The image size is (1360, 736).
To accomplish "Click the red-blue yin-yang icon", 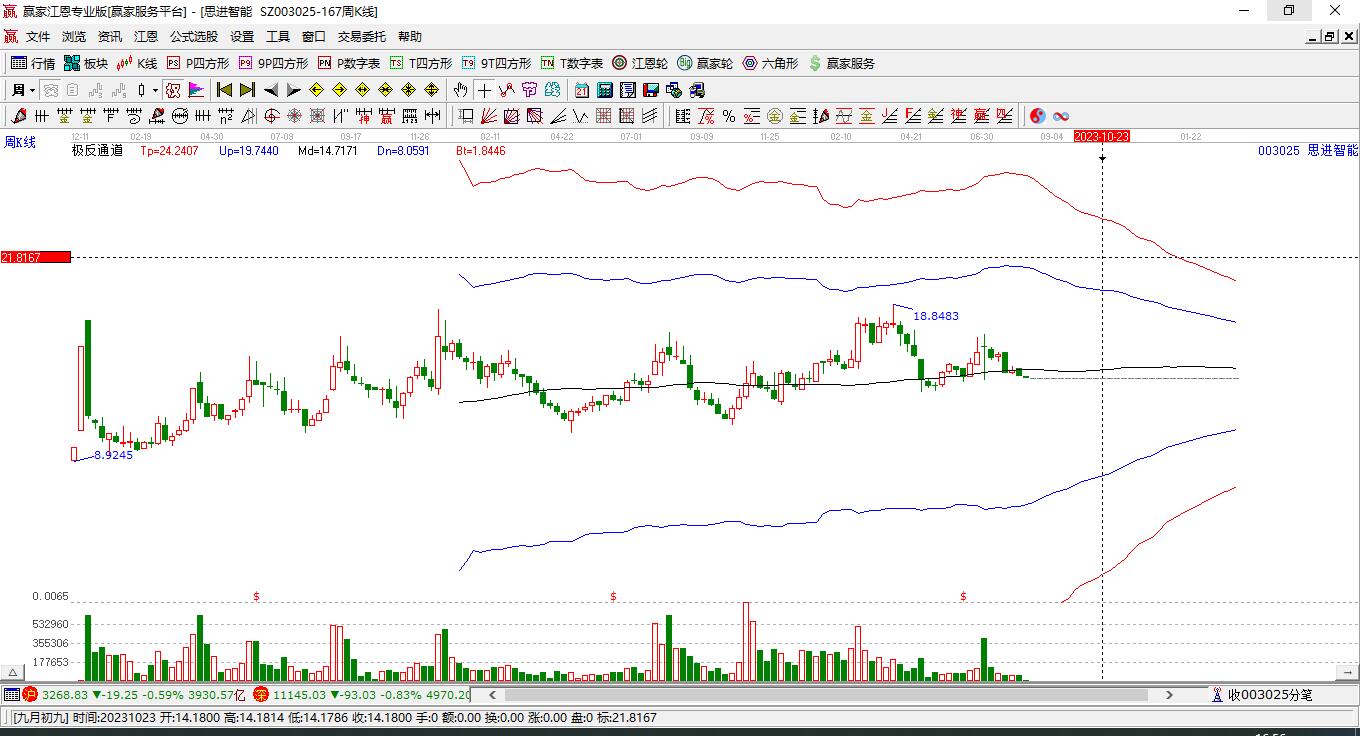I will pos(1038,116).
